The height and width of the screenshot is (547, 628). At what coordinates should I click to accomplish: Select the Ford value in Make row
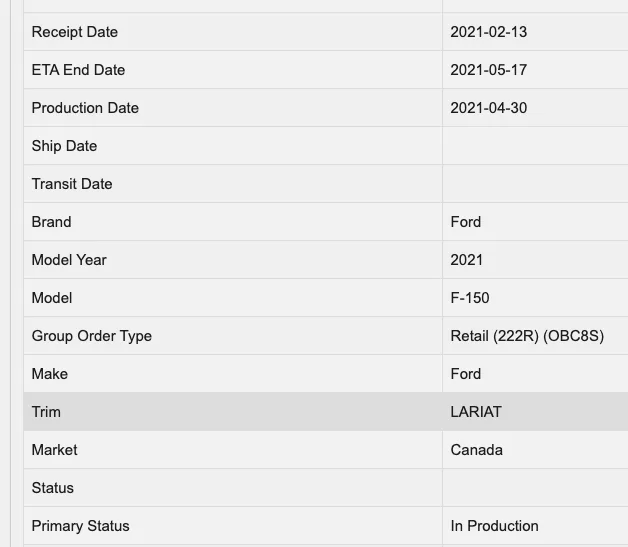[465, 374]
